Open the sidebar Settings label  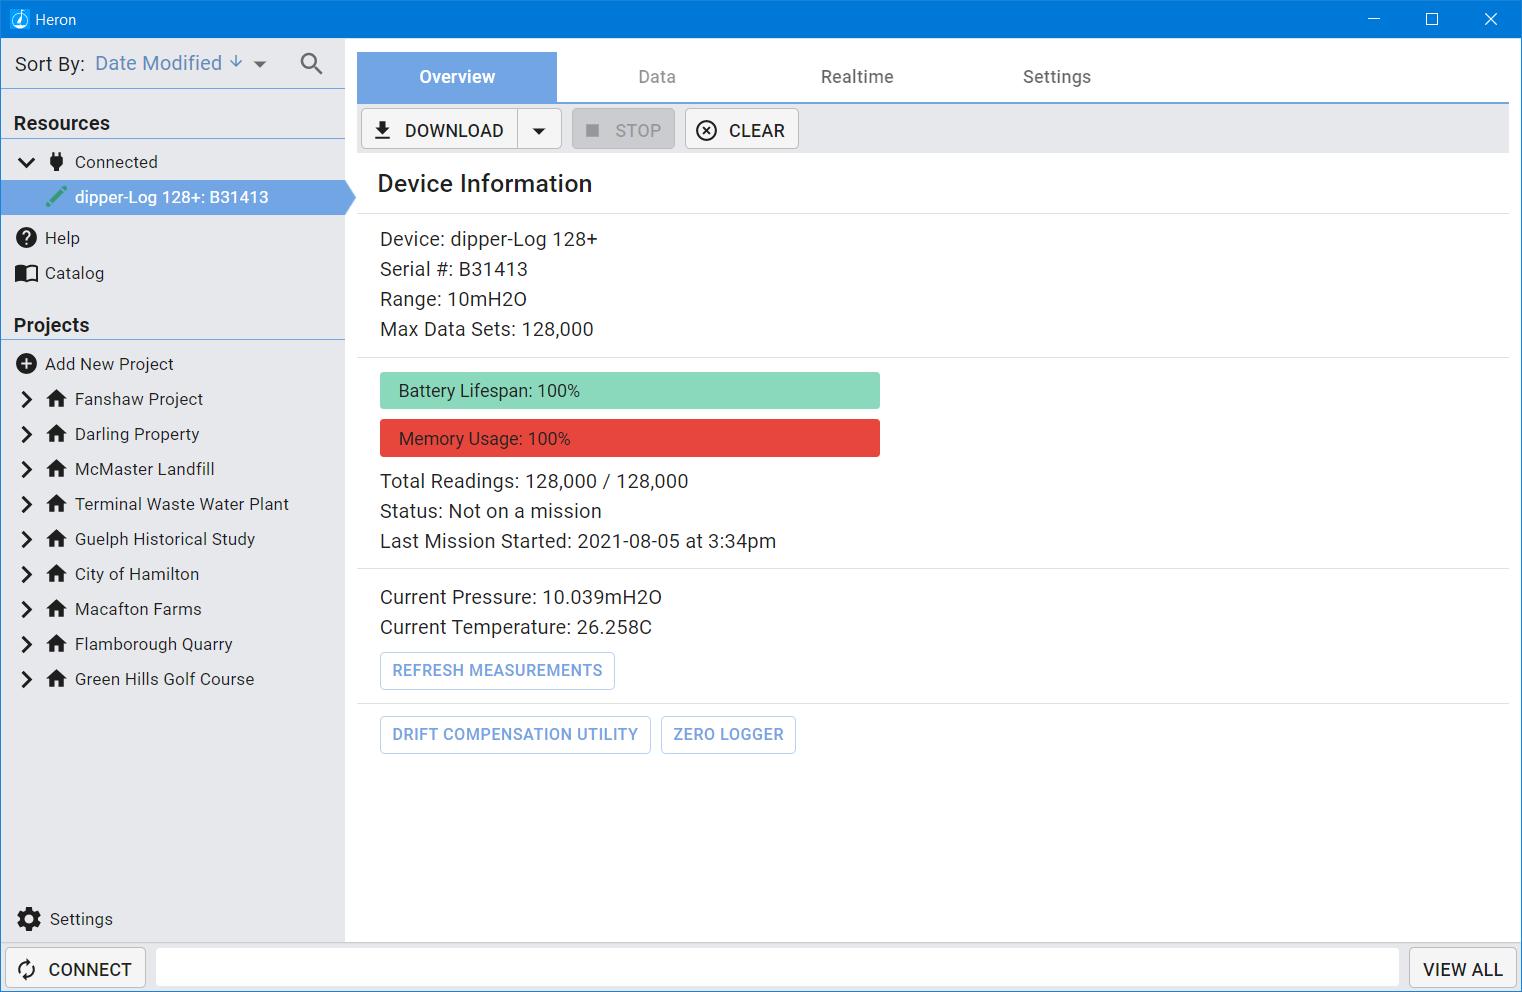(81, 919)
